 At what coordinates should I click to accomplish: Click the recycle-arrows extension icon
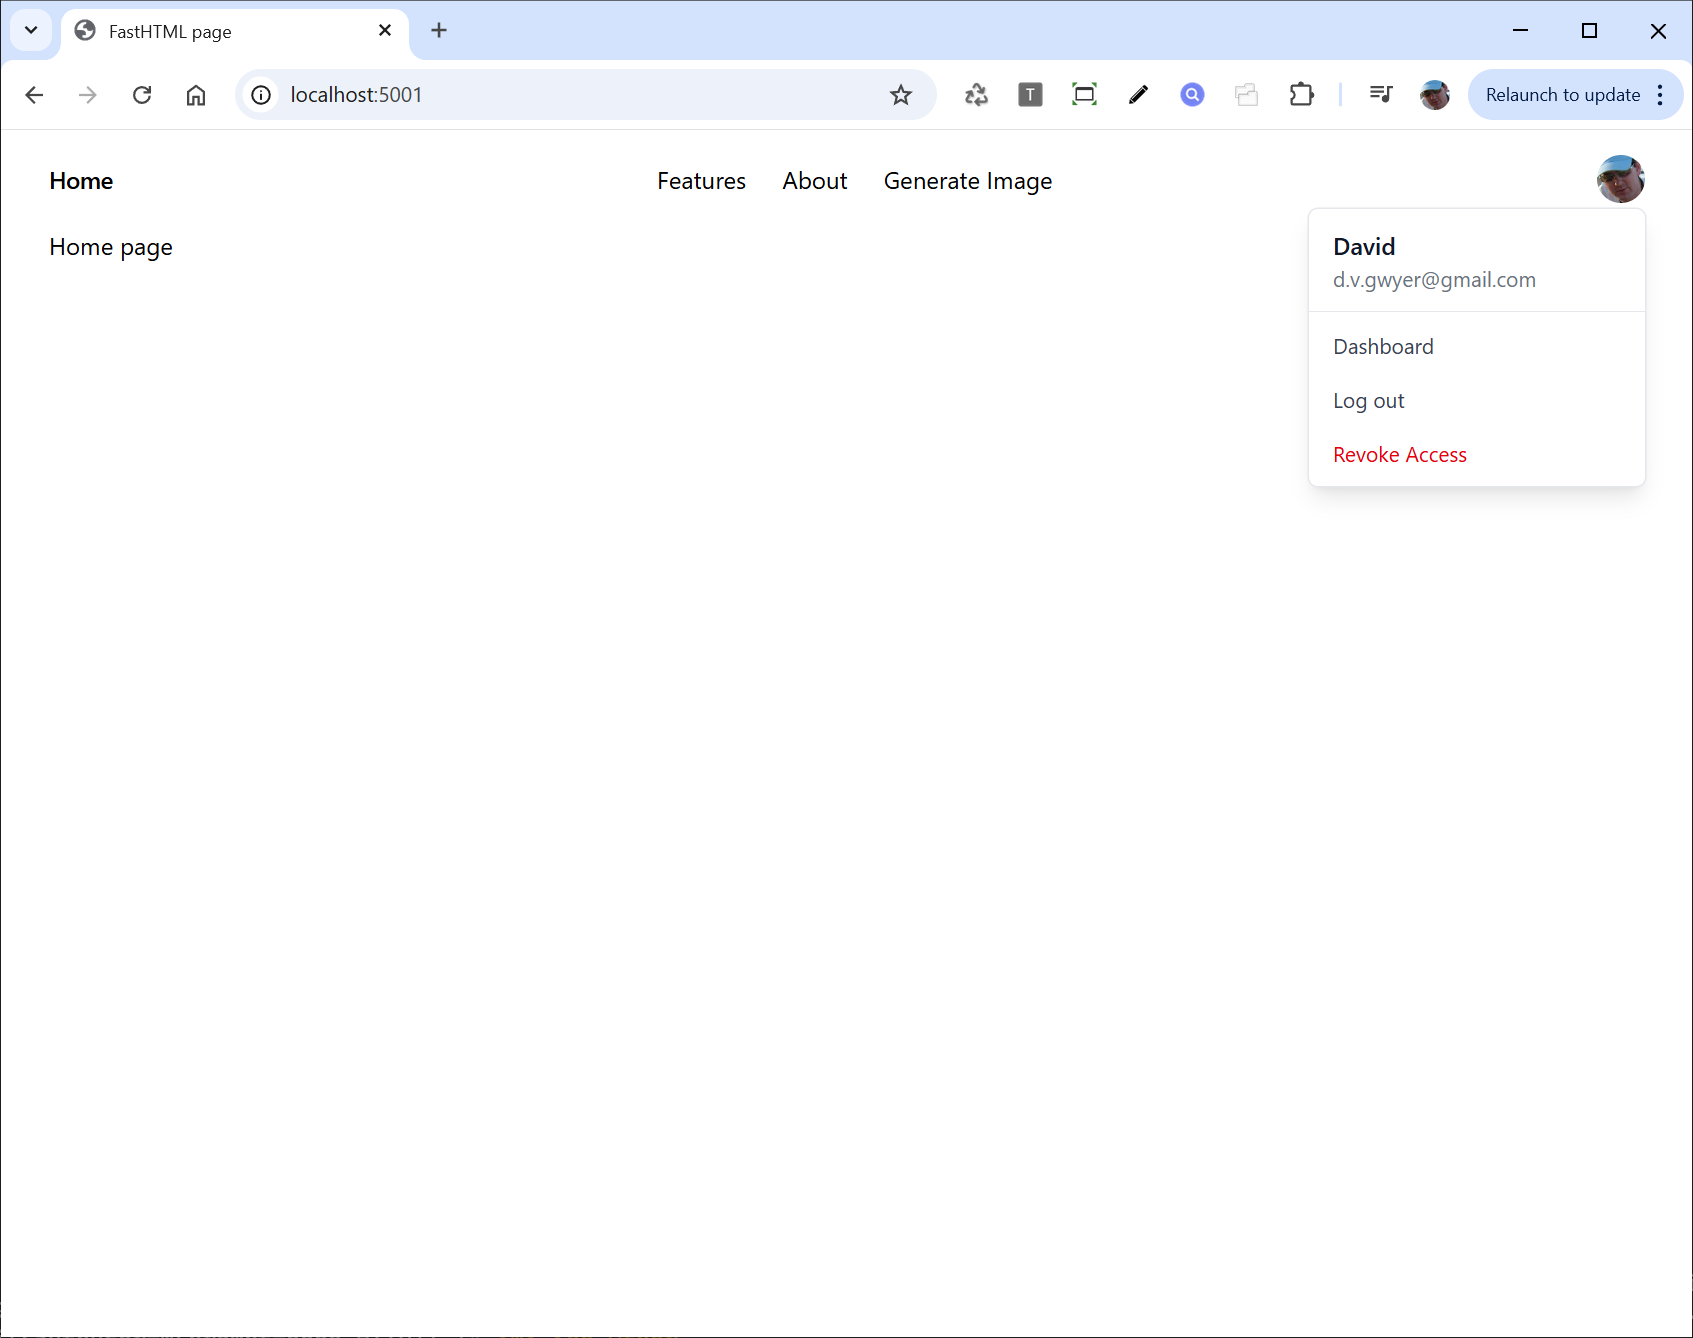coord(976,95)
